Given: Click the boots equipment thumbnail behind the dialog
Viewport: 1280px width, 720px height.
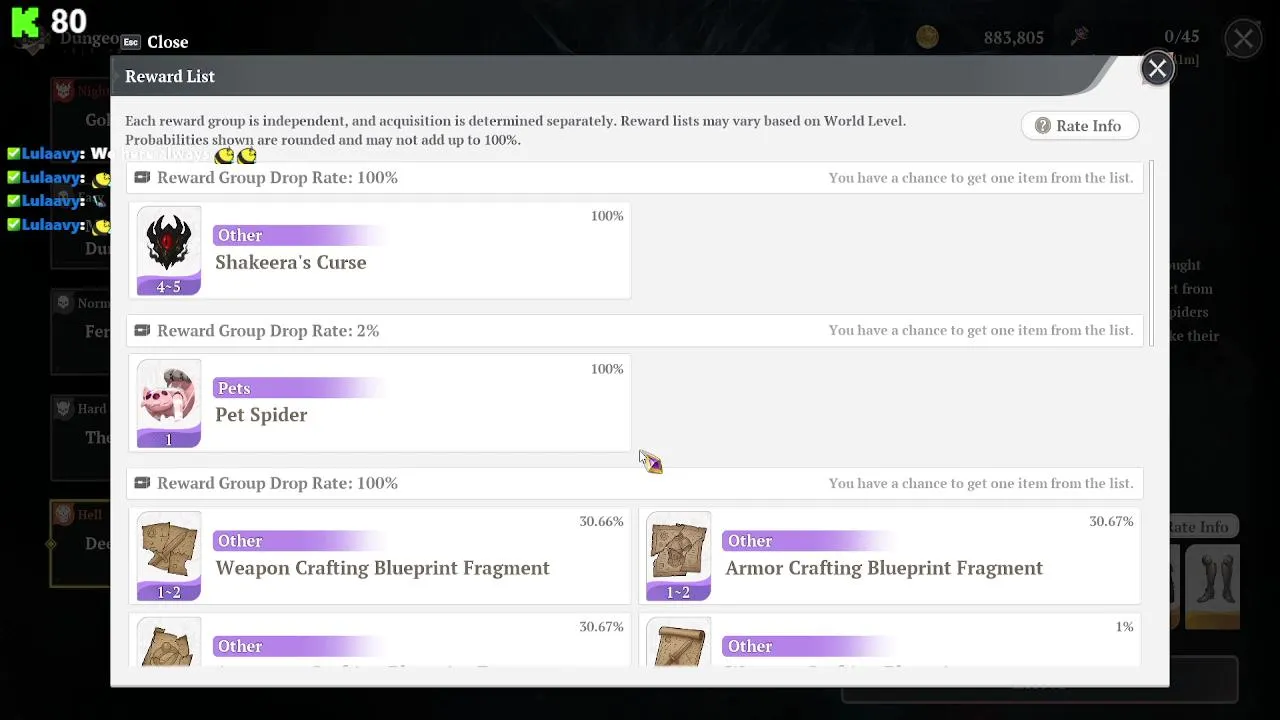Looking at the screenshot, I should coord(1212,585).
